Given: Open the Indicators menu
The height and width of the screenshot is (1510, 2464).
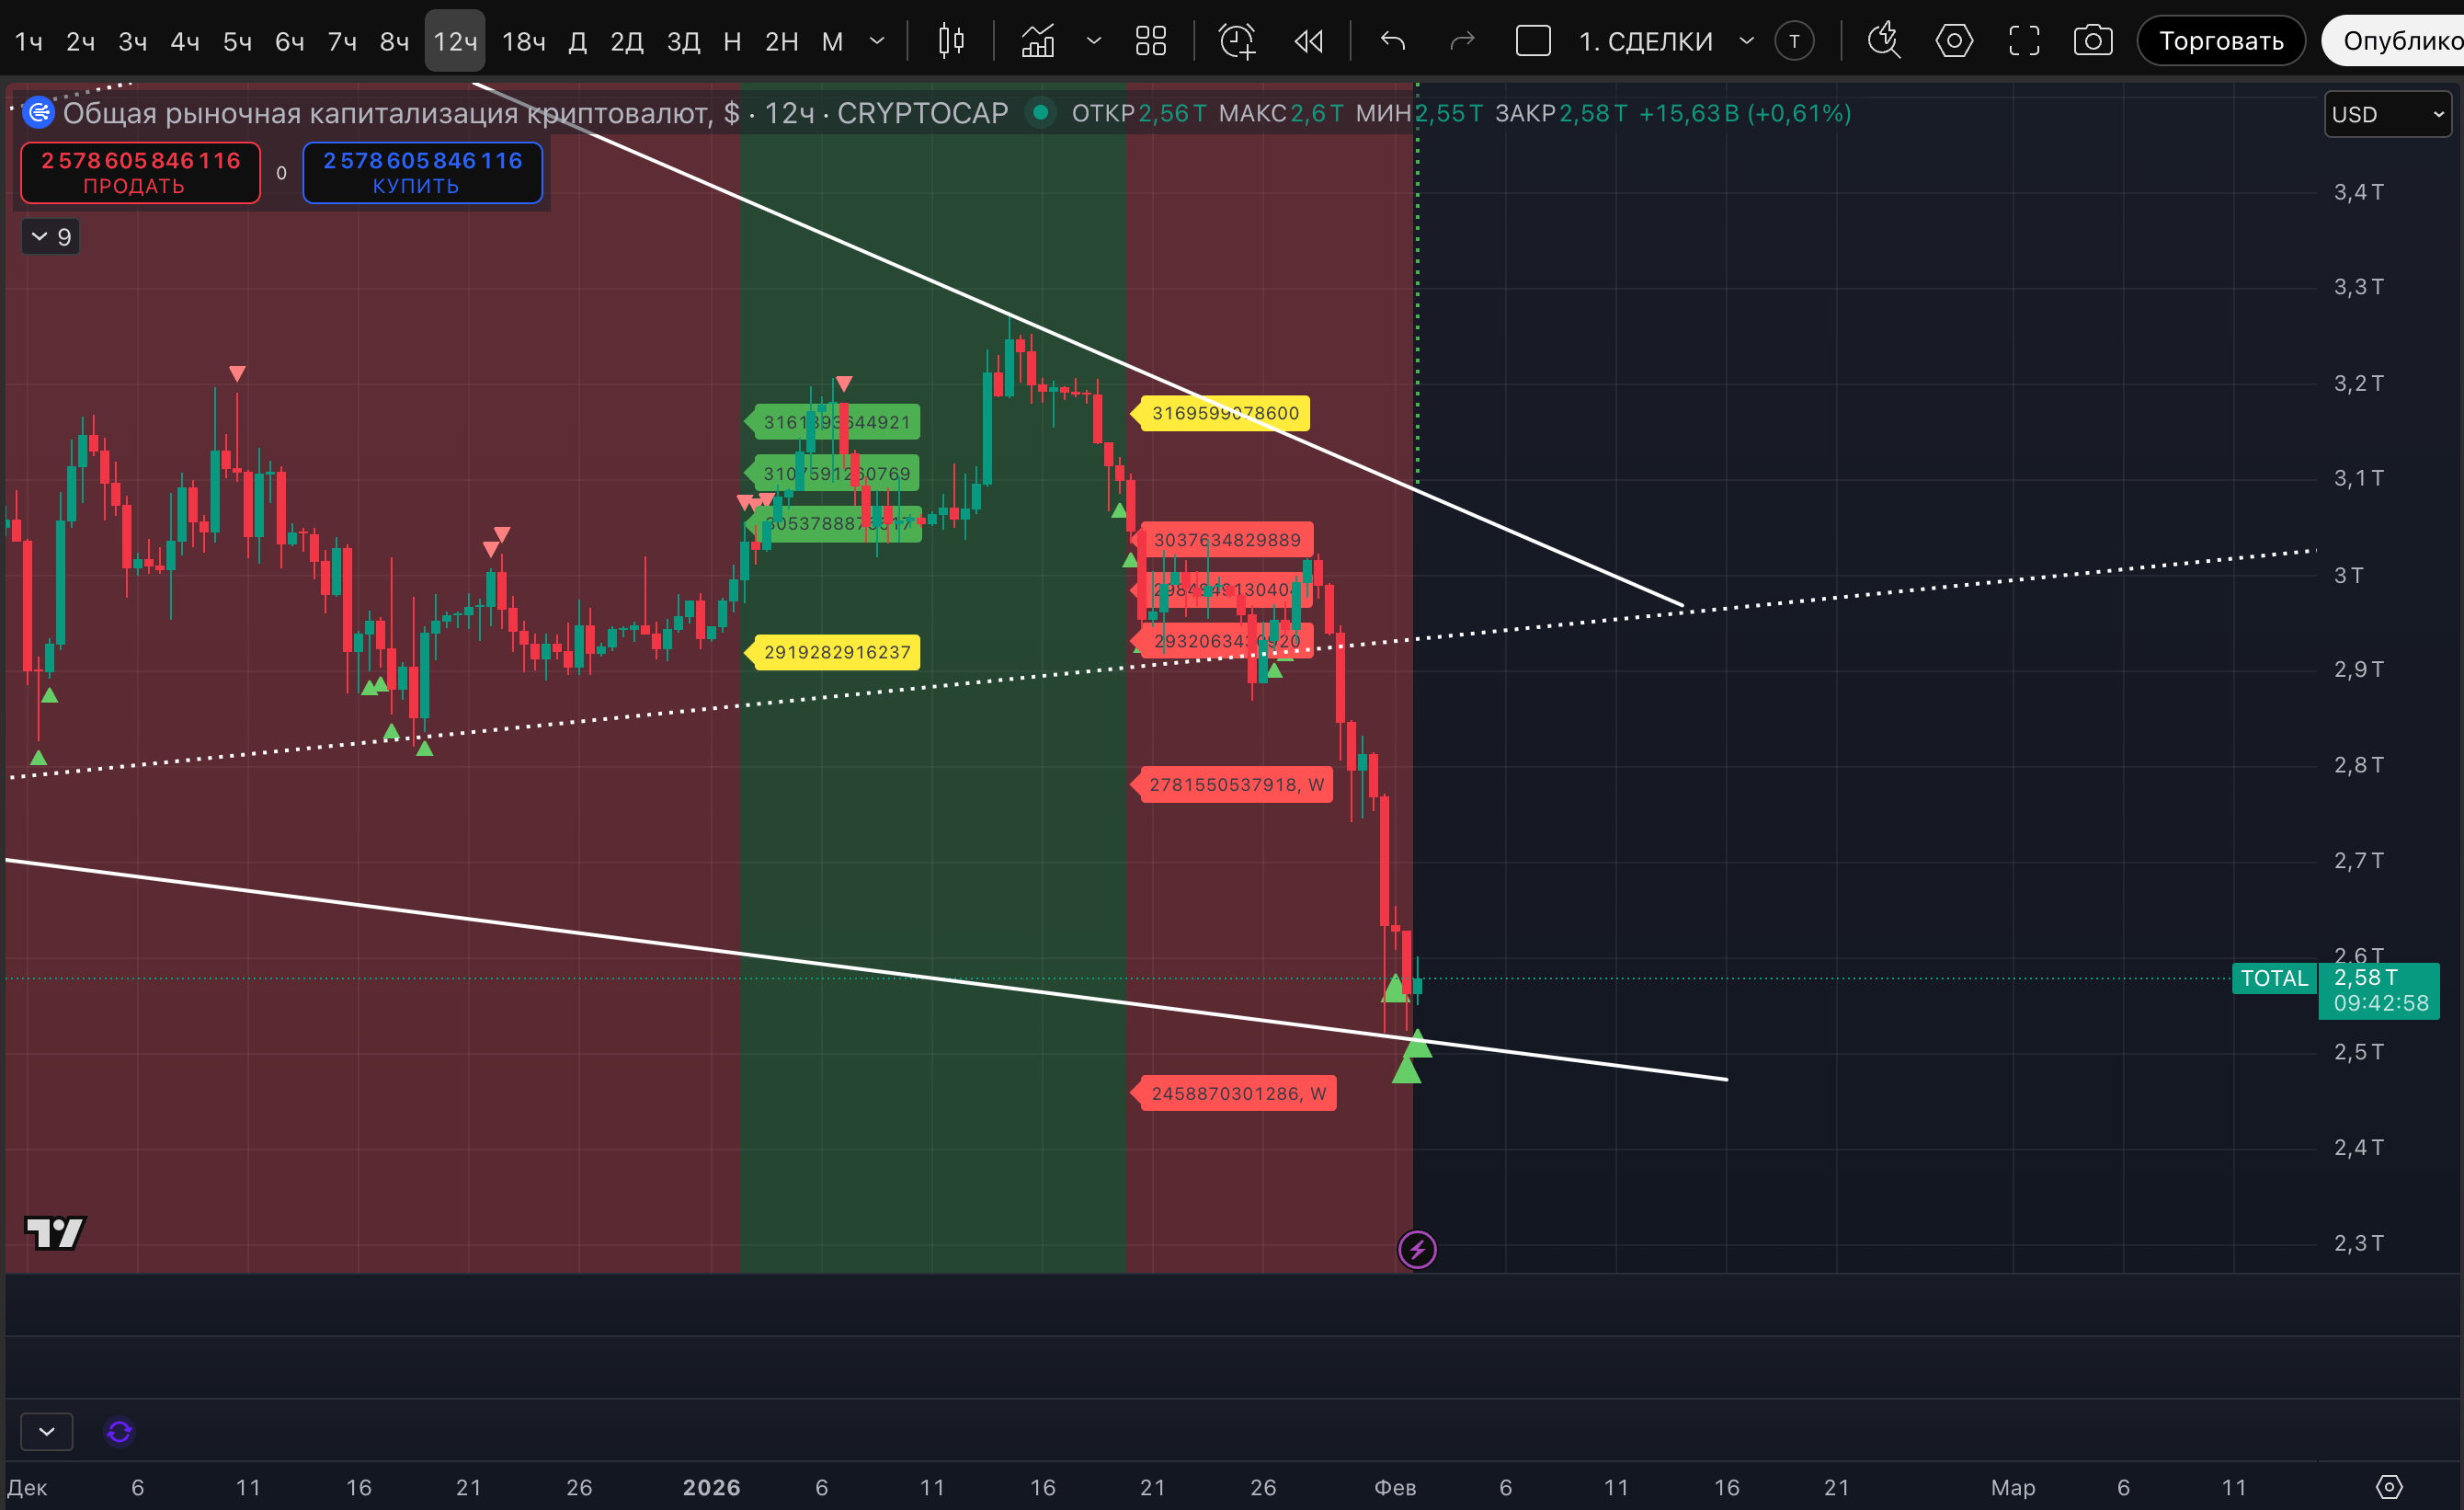Looking at the screenshot, I should [1038, 41].
